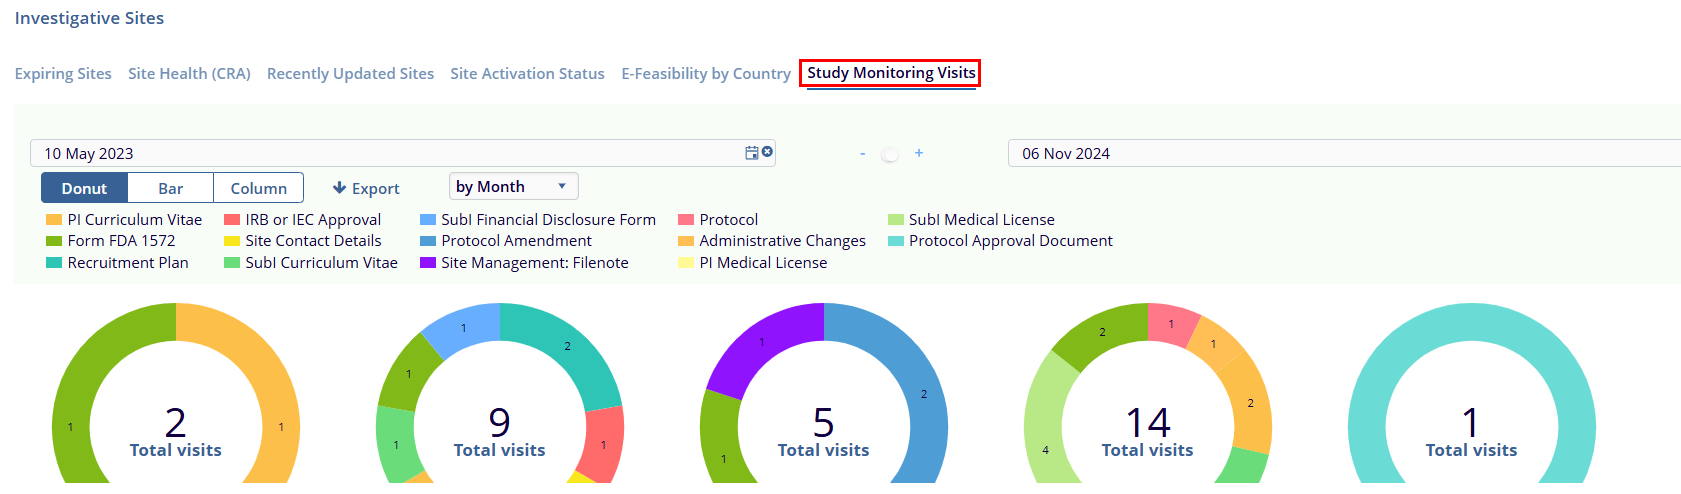Open the start date calendar picker
The width and height of the screenshot is (1681, 494).
751,153
